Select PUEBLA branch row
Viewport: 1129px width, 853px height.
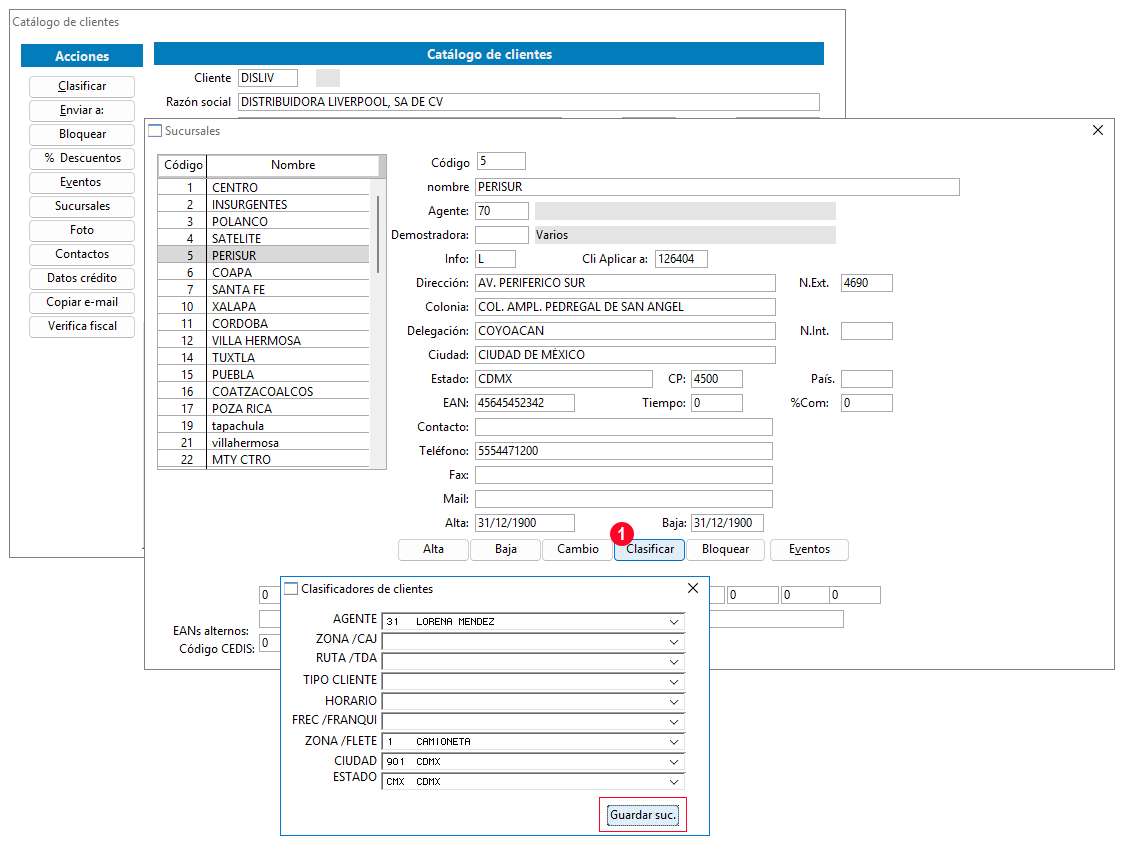[264, 375]
